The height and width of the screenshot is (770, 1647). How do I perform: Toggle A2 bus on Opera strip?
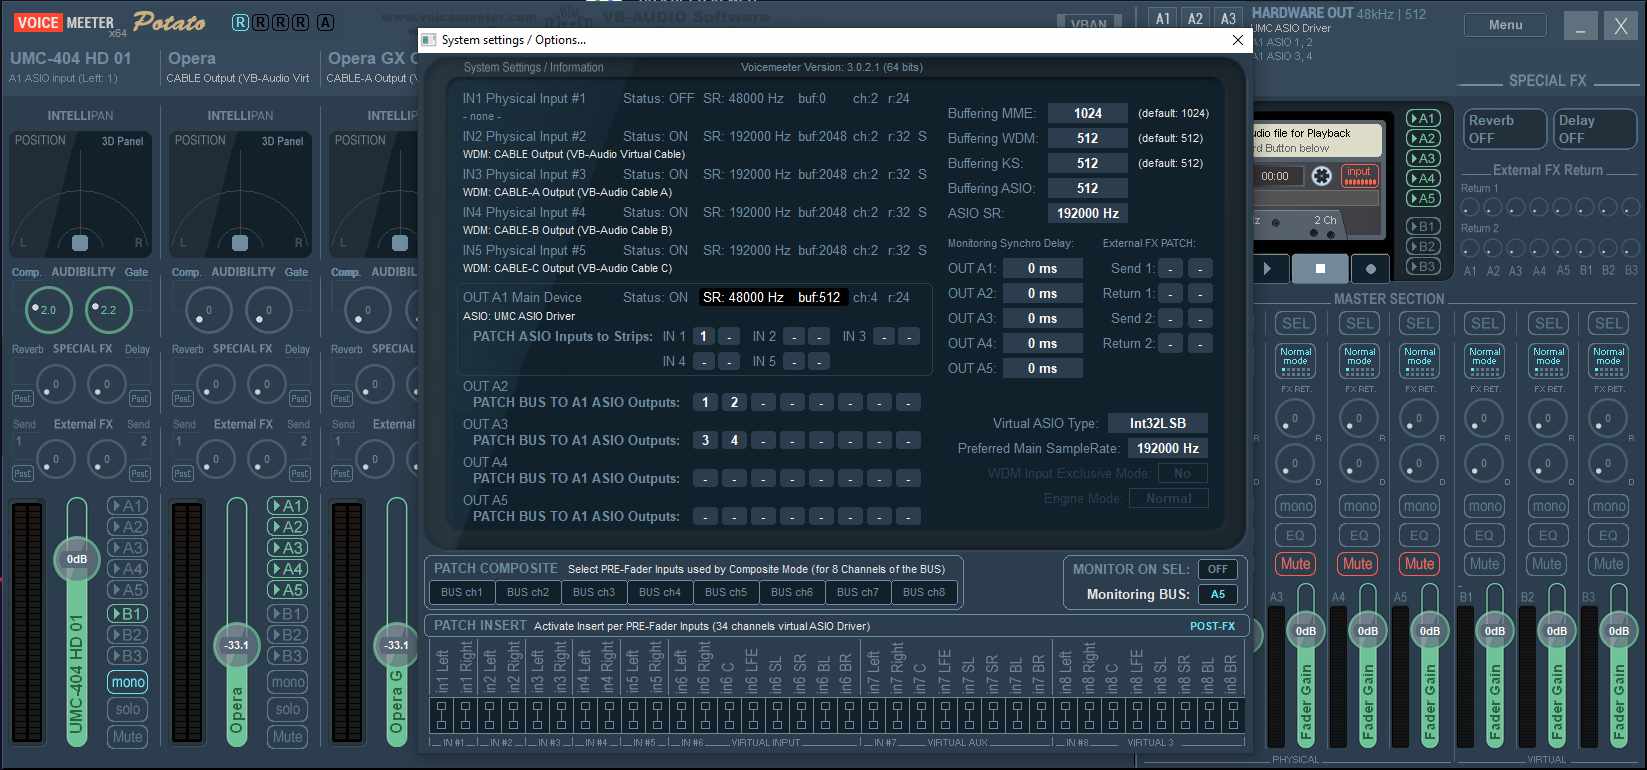click(287, 527)
